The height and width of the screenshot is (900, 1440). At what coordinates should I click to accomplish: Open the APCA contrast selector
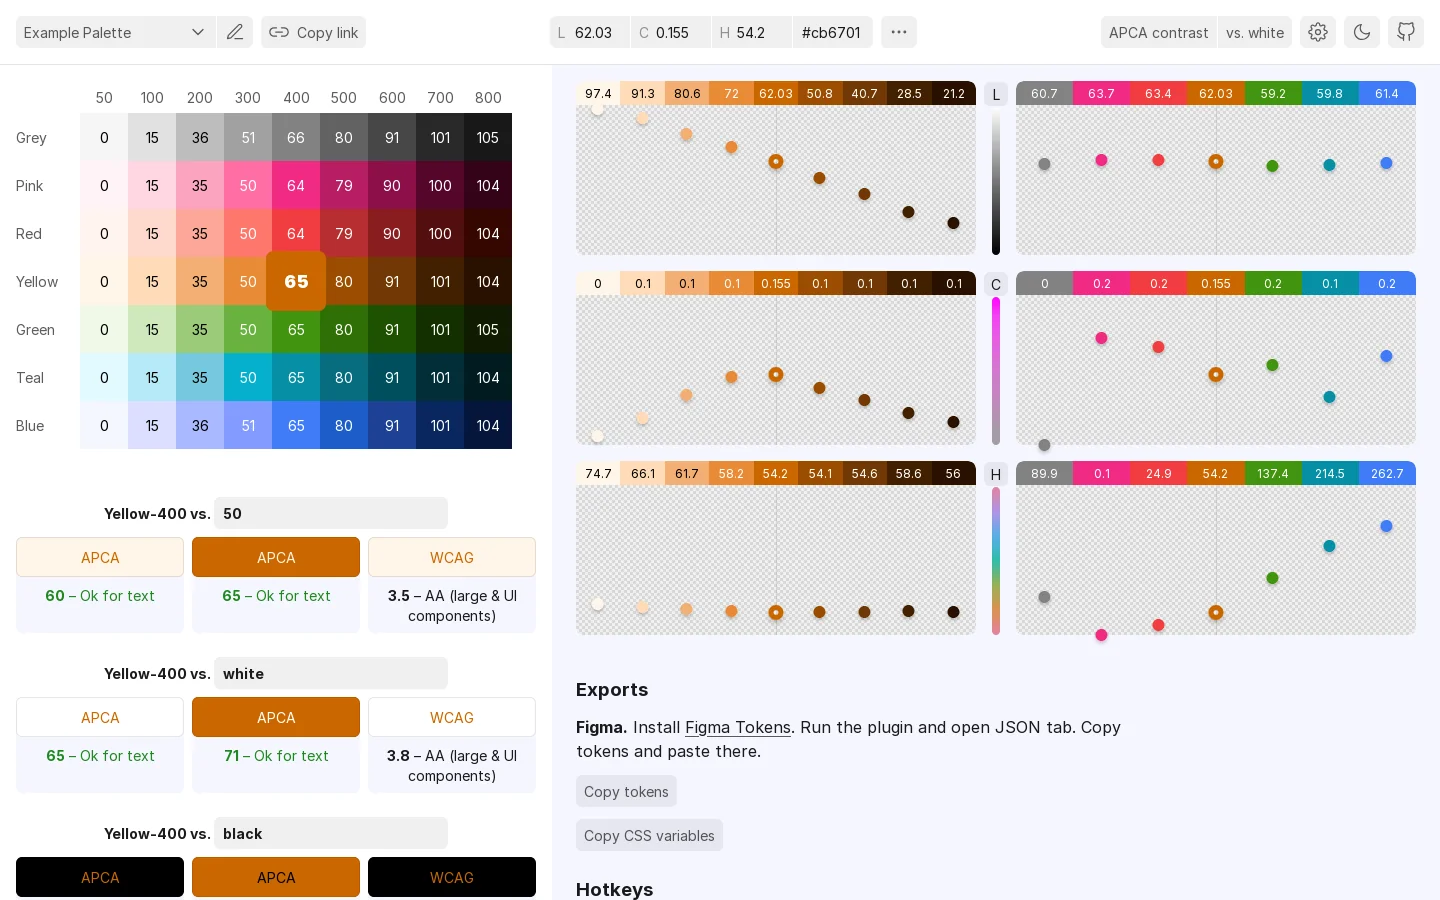click(x=1158, y=32)
